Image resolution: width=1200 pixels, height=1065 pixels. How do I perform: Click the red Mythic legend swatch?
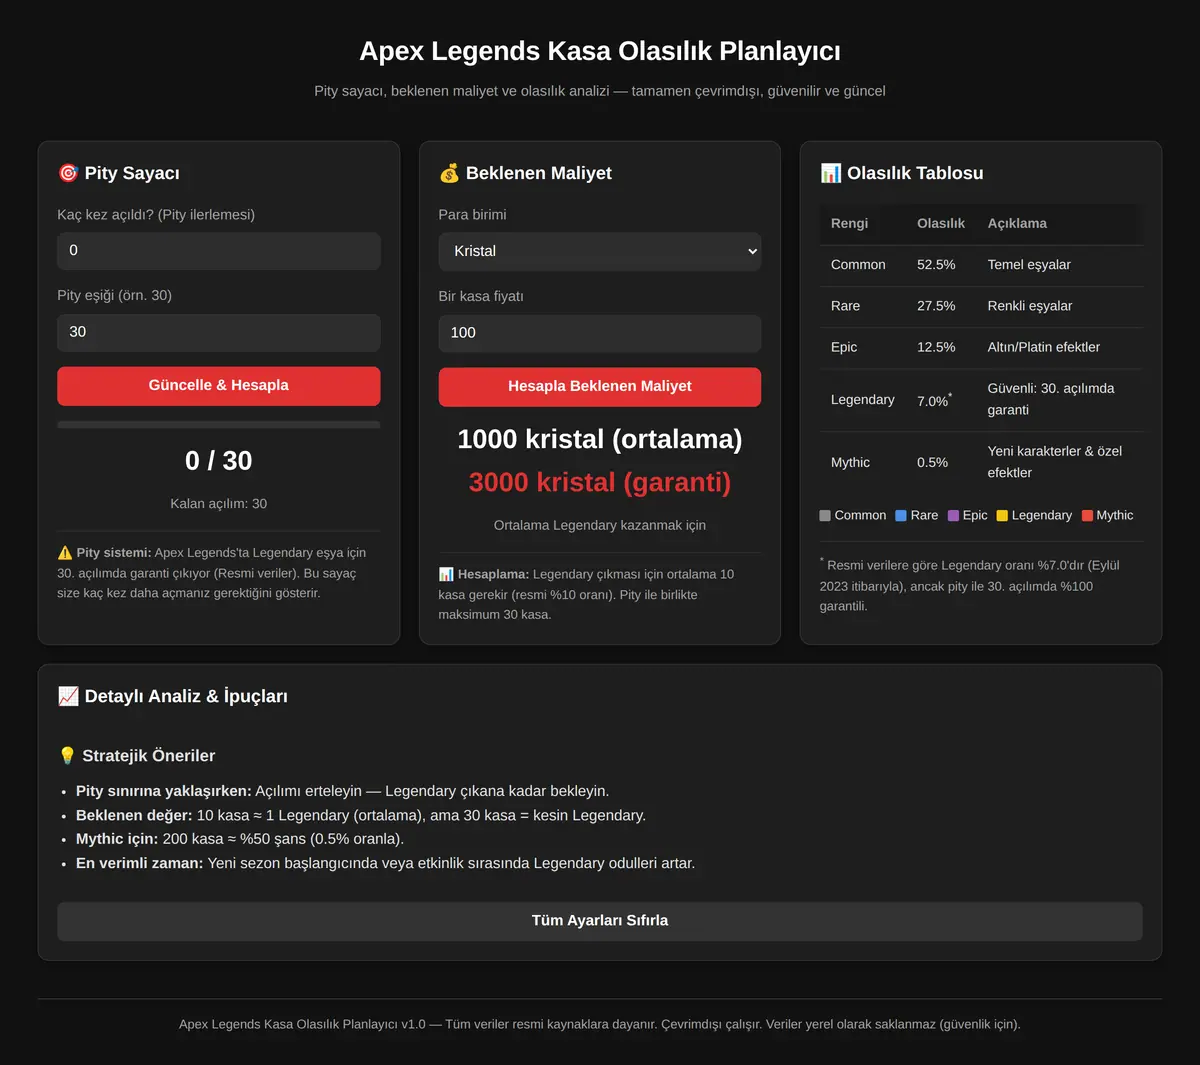click(x=1087, y=516)
